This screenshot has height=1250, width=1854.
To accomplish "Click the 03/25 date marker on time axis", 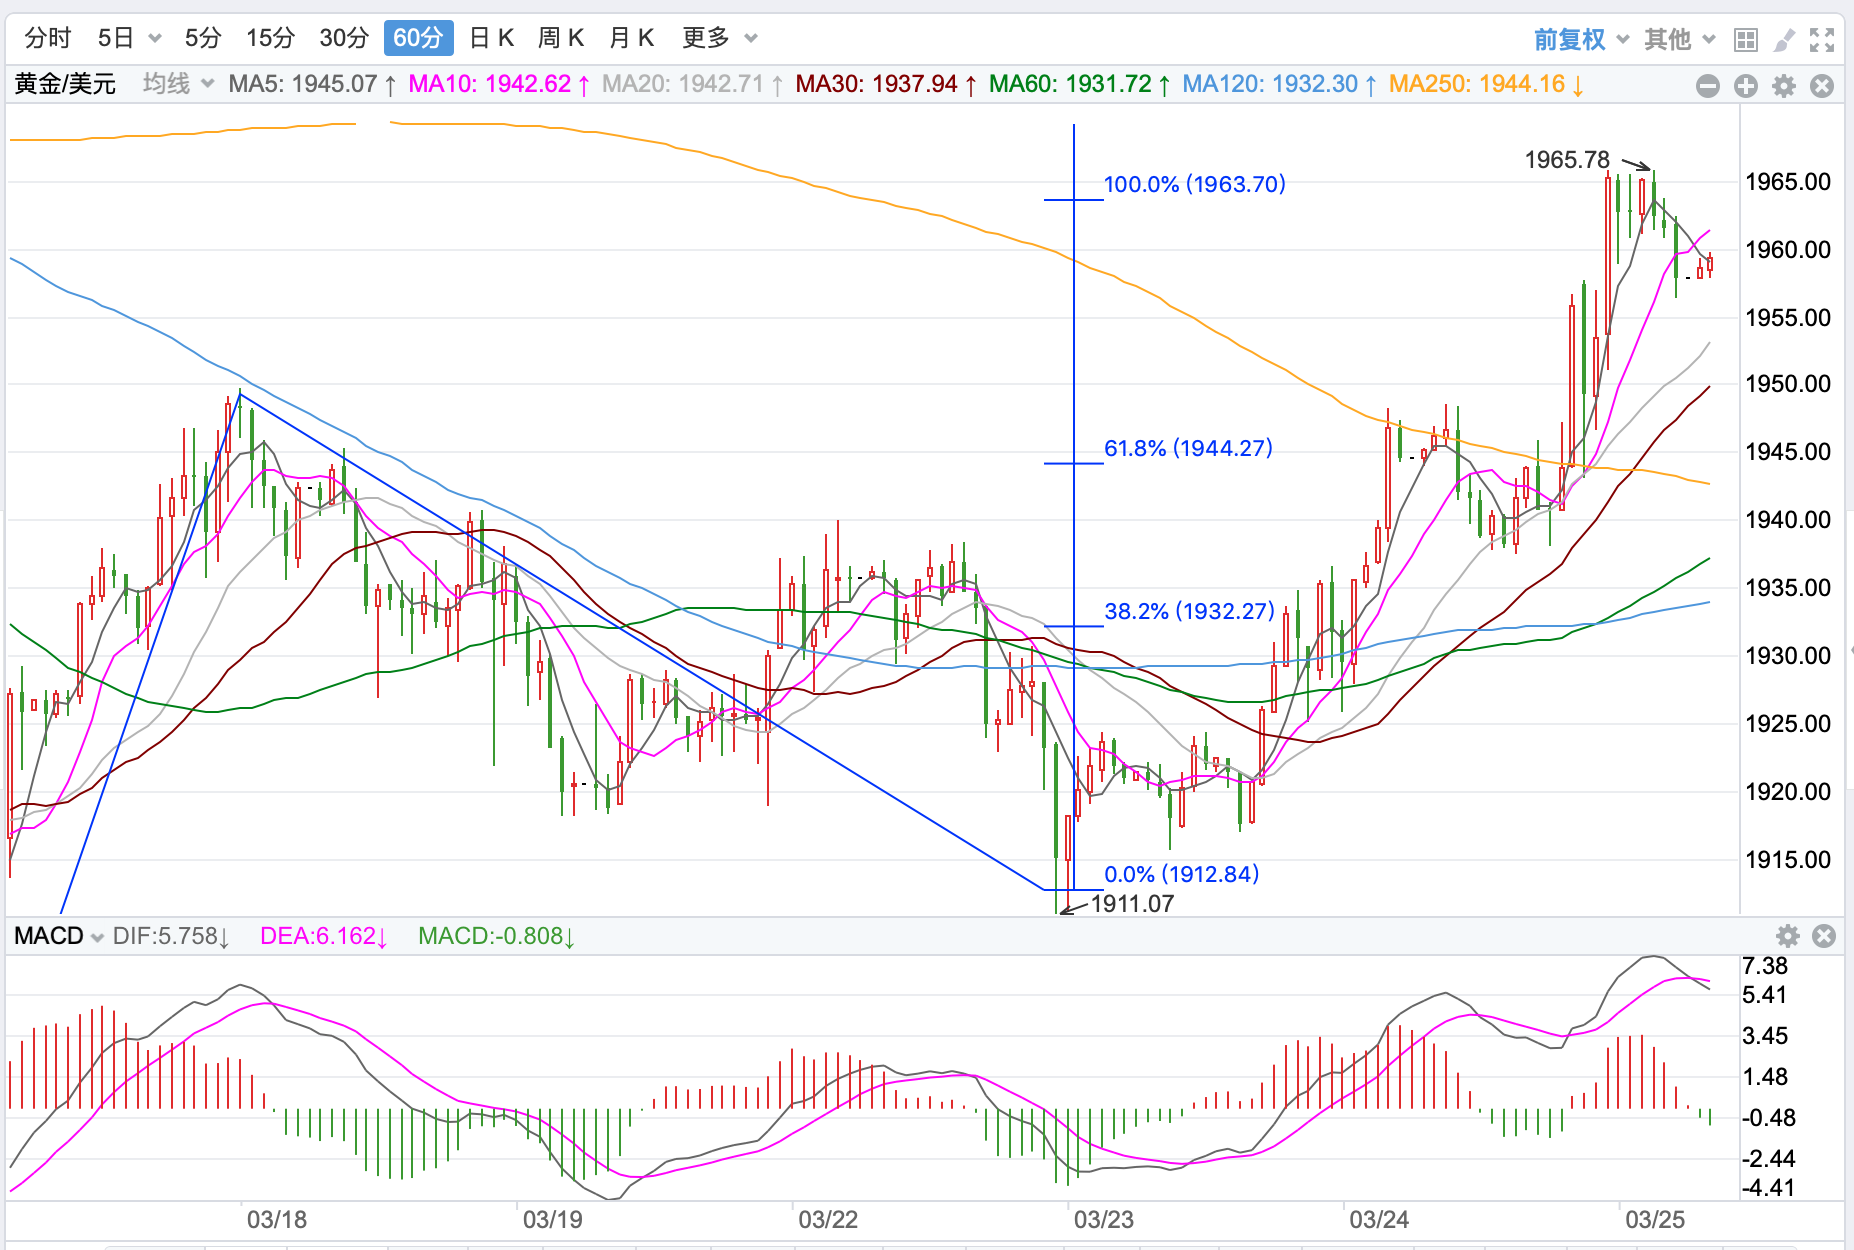I will pyautogui.click(x=1655, y=1220).
